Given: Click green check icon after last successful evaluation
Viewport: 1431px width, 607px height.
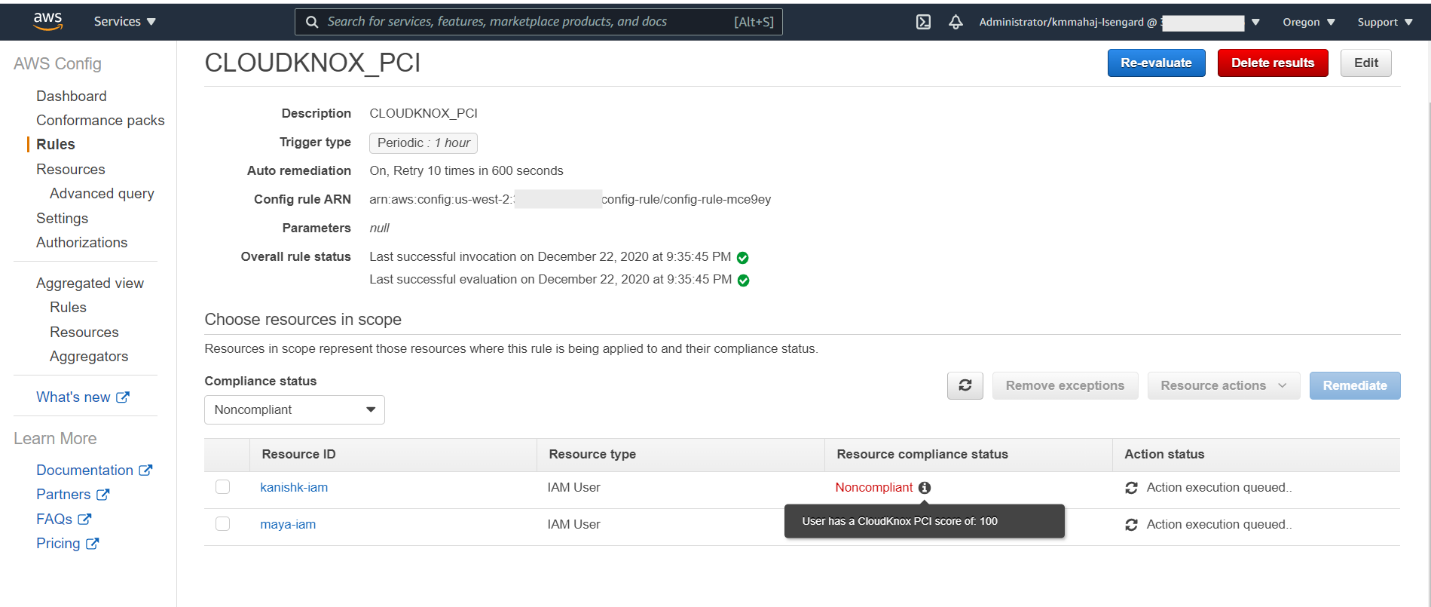Looking at the screenshot, I should click(743, 281).
